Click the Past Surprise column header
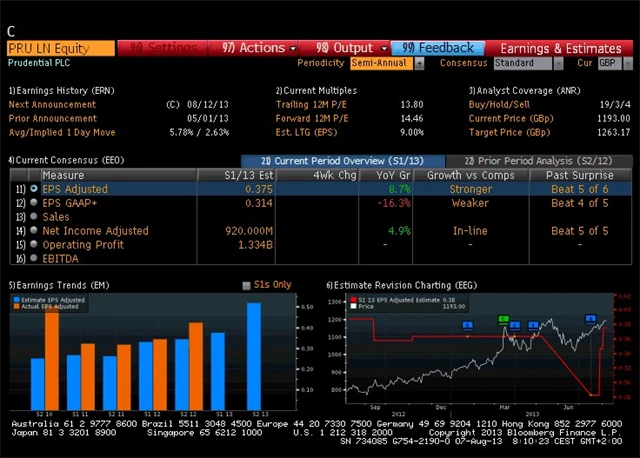640x458 pixels. [580, 175]
